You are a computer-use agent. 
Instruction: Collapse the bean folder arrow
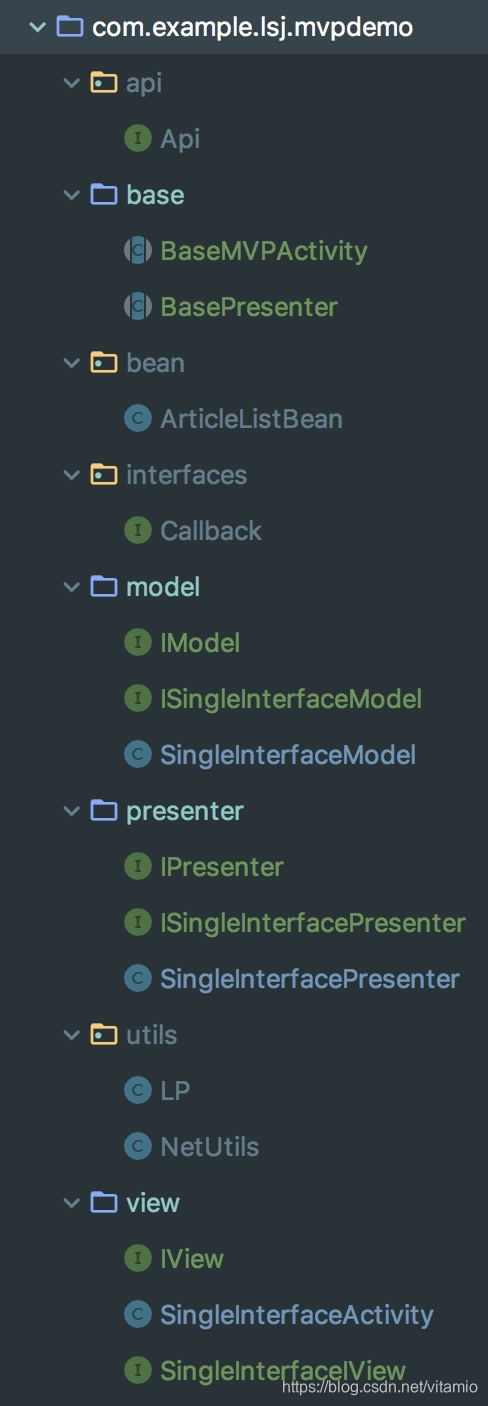(71, 362)
